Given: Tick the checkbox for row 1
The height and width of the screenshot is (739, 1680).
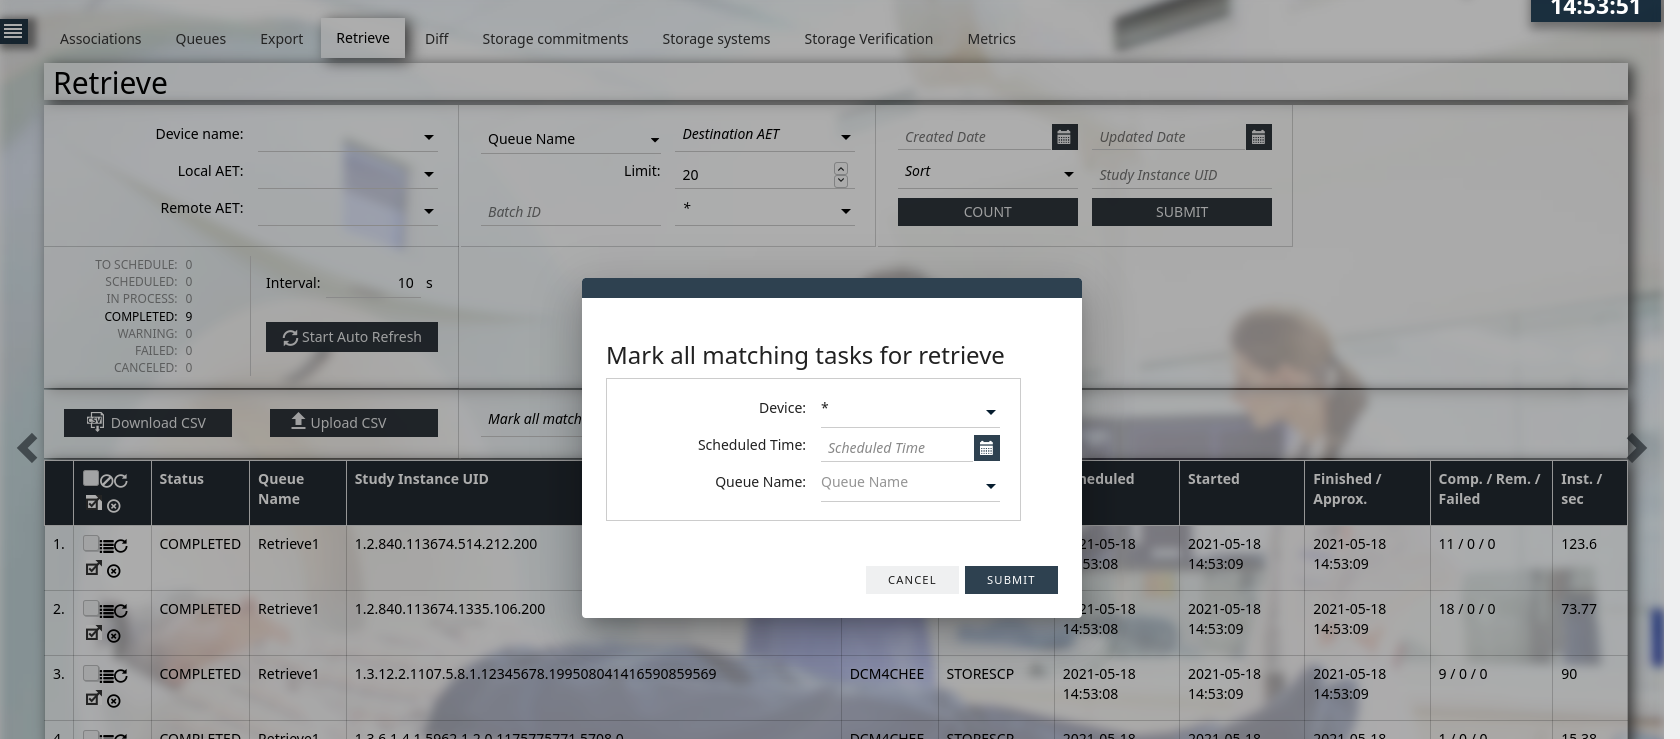Looking at the screenshot, I should pos(91,543).
